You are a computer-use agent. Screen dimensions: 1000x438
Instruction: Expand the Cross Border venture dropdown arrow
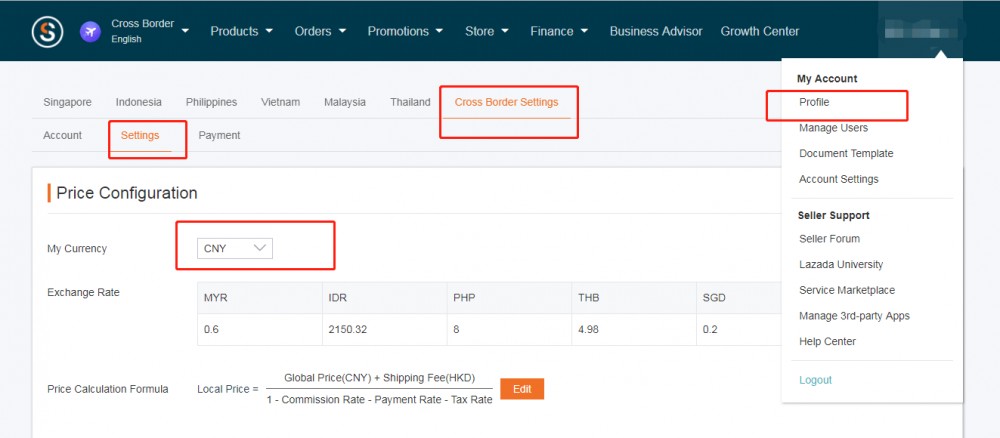pyautogui.click(x=185, y=31)
